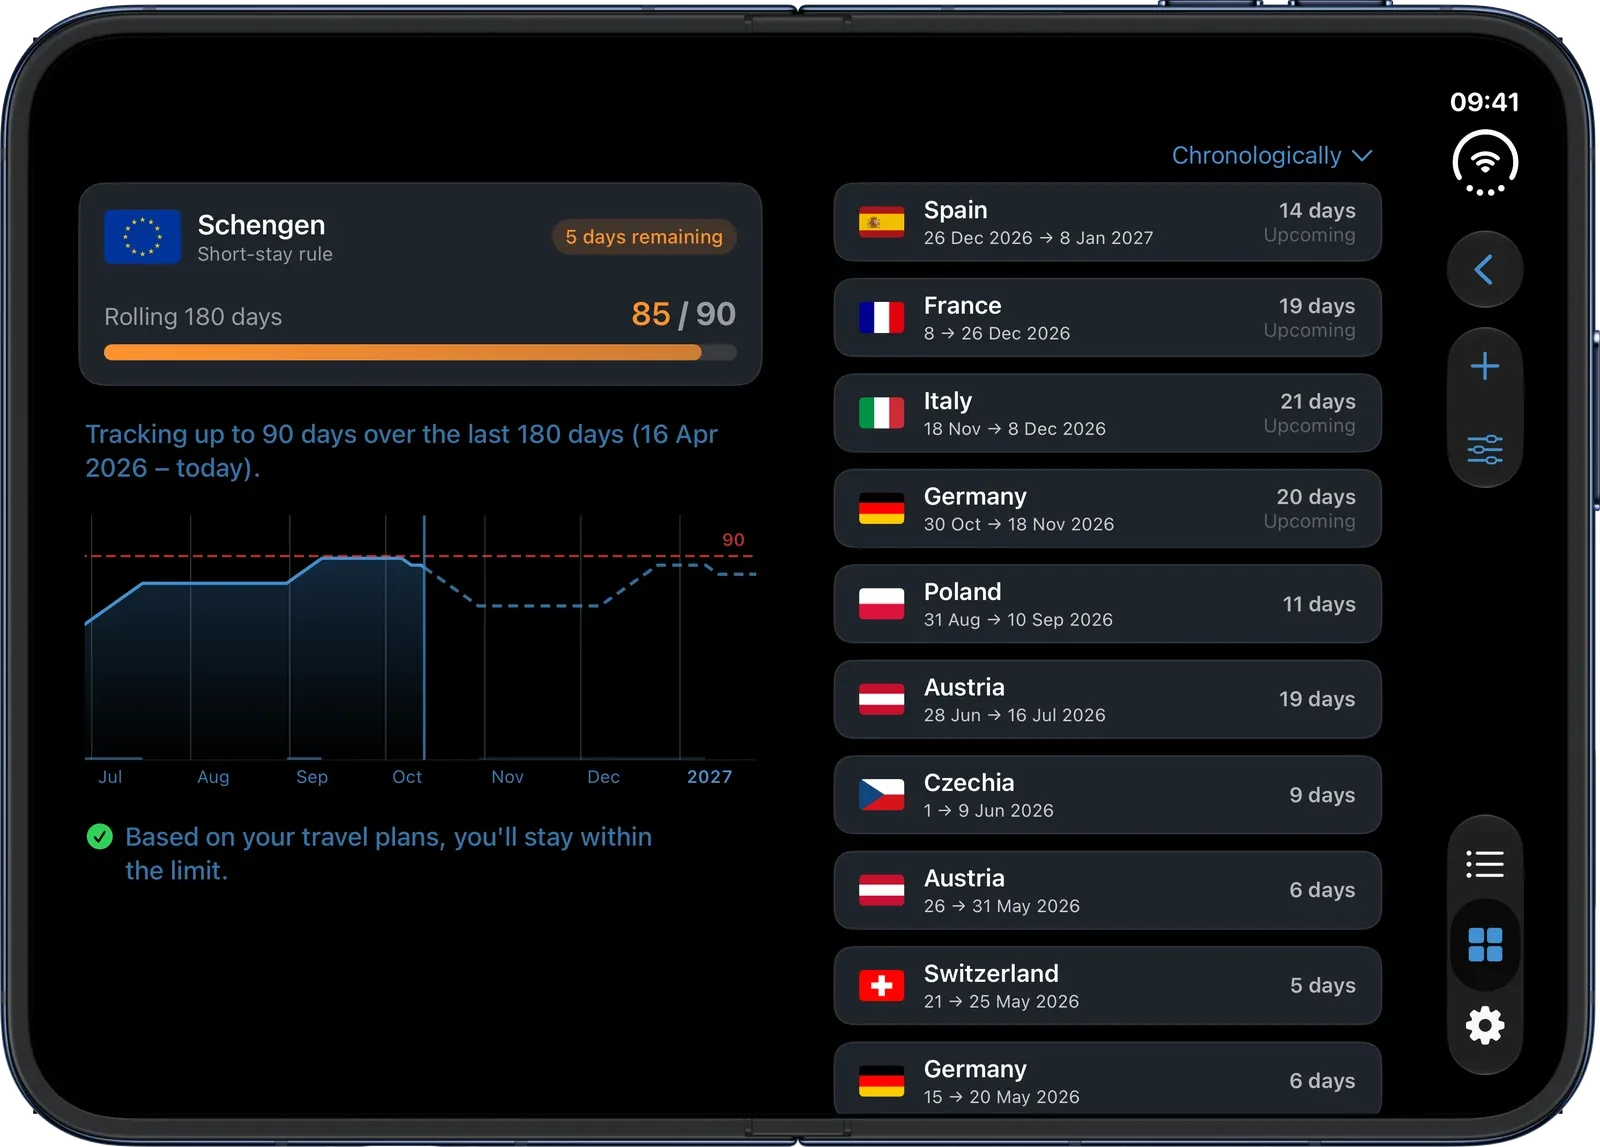Tap the Oct label on chart axis
Screen dimensions: 1600x1147
click(407, 777)
